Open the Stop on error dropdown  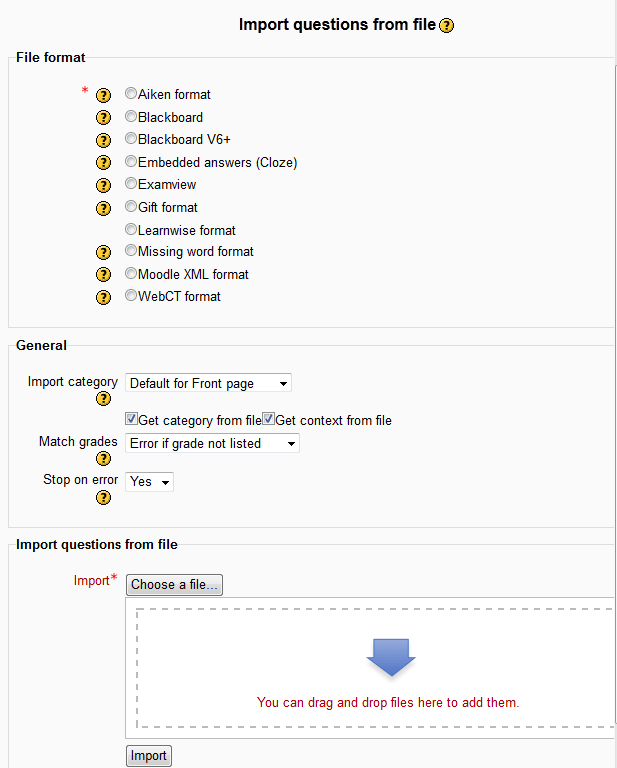point(149,482)
